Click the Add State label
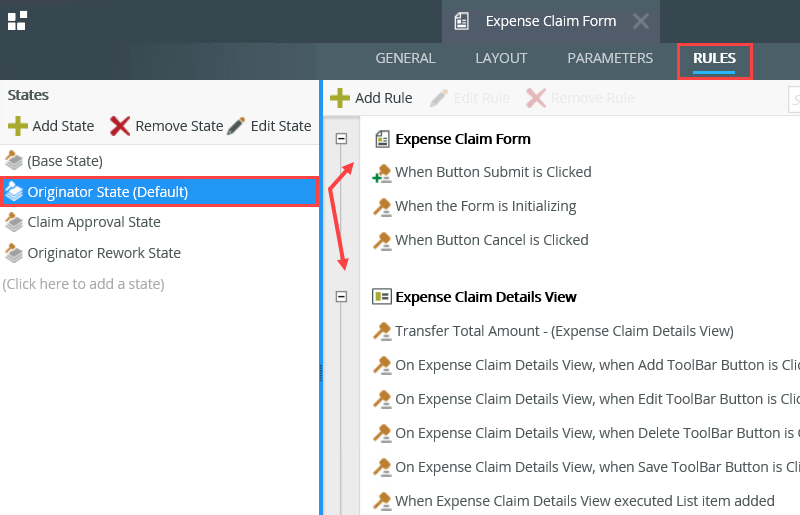The width and height of the screenshot is (800, 515). click(63, 126)
